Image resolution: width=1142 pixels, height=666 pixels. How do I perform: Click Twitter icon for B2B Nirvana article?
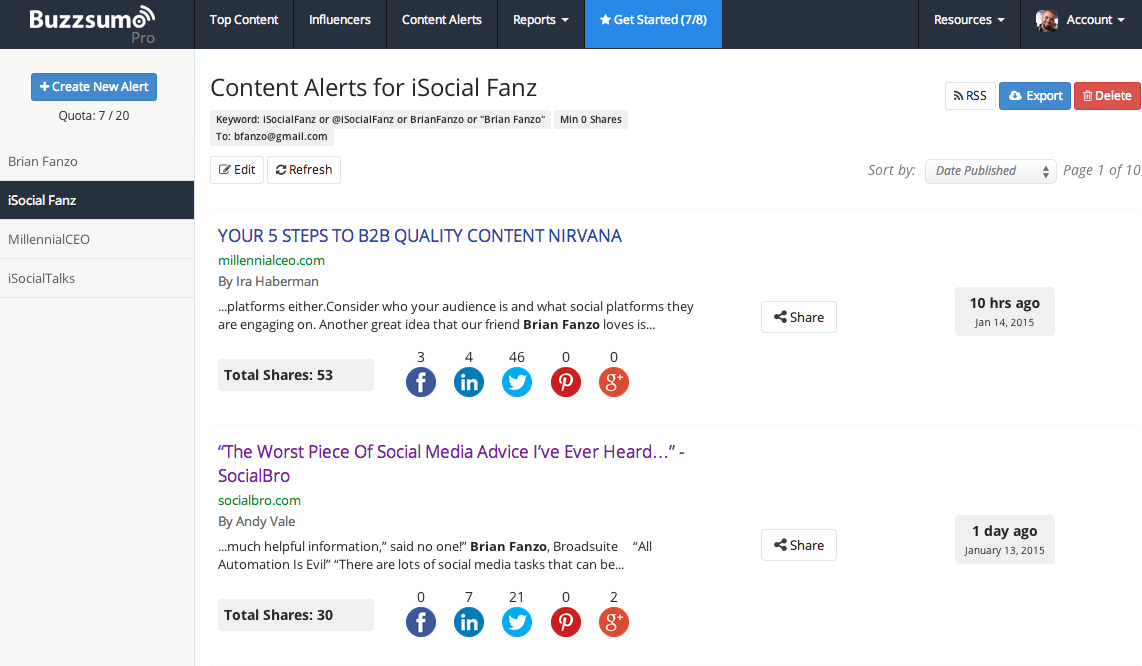517,382
